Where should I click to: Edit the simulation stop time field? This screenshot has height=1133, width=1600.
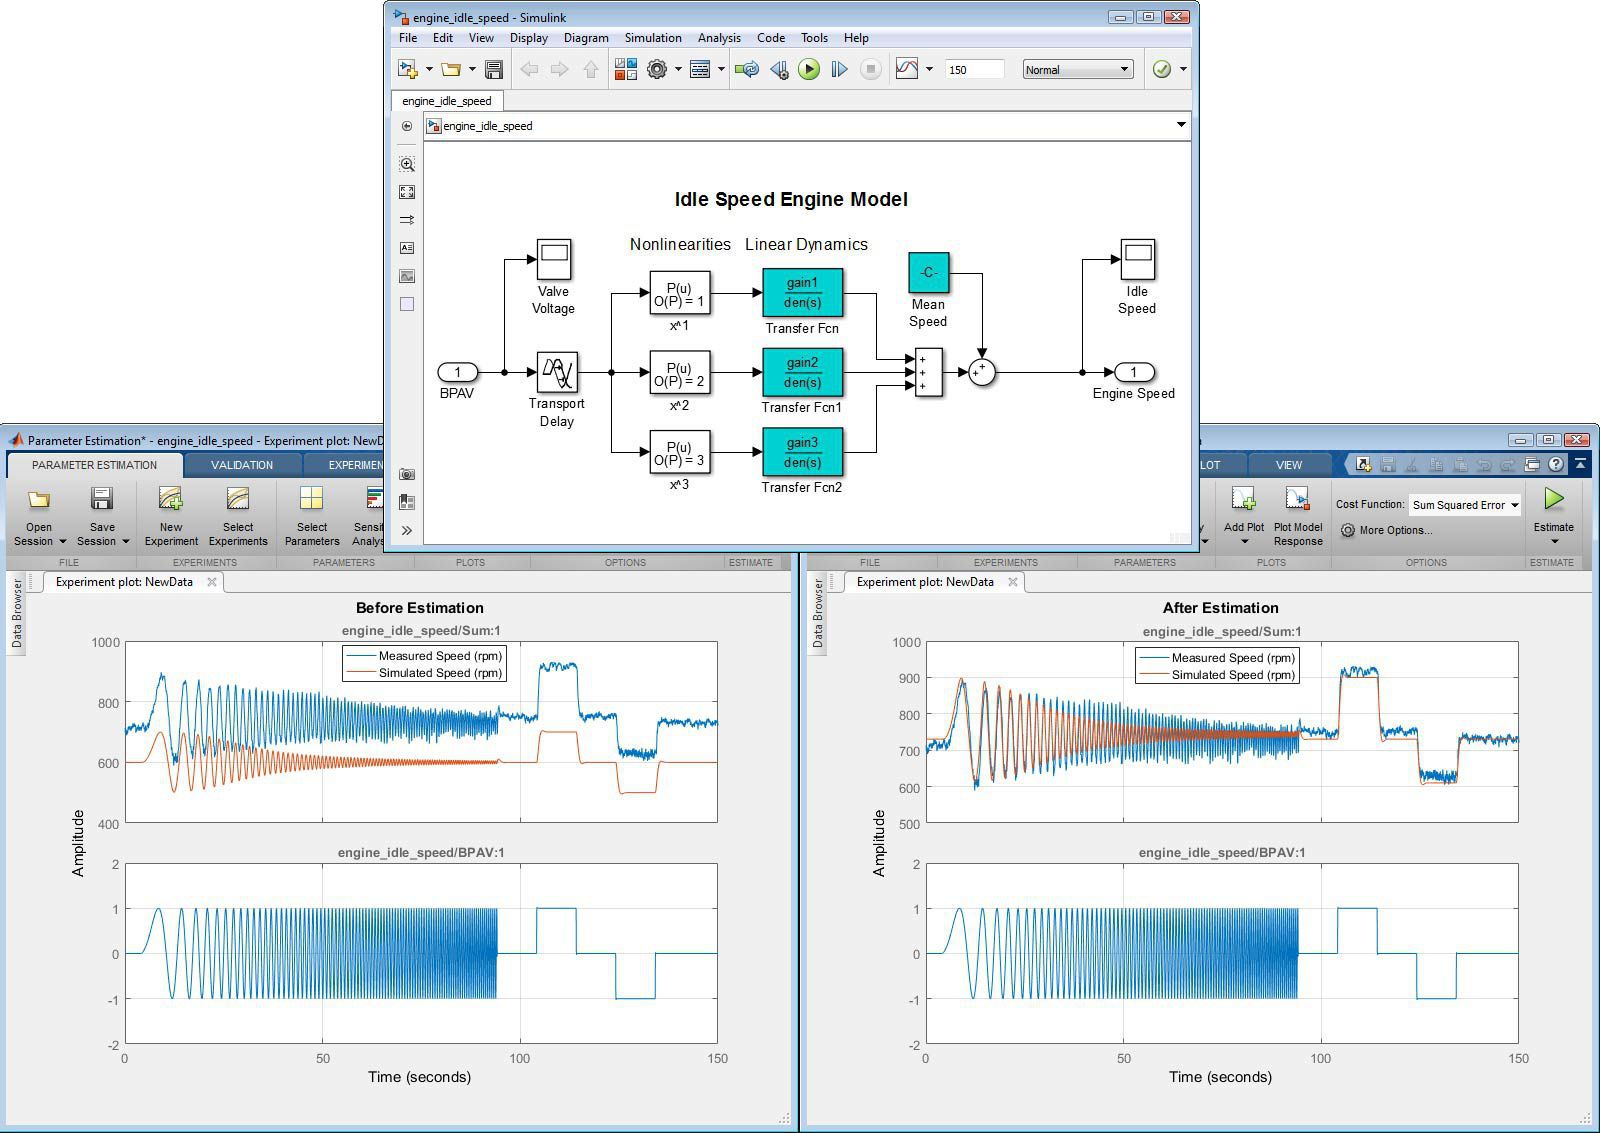973,69
